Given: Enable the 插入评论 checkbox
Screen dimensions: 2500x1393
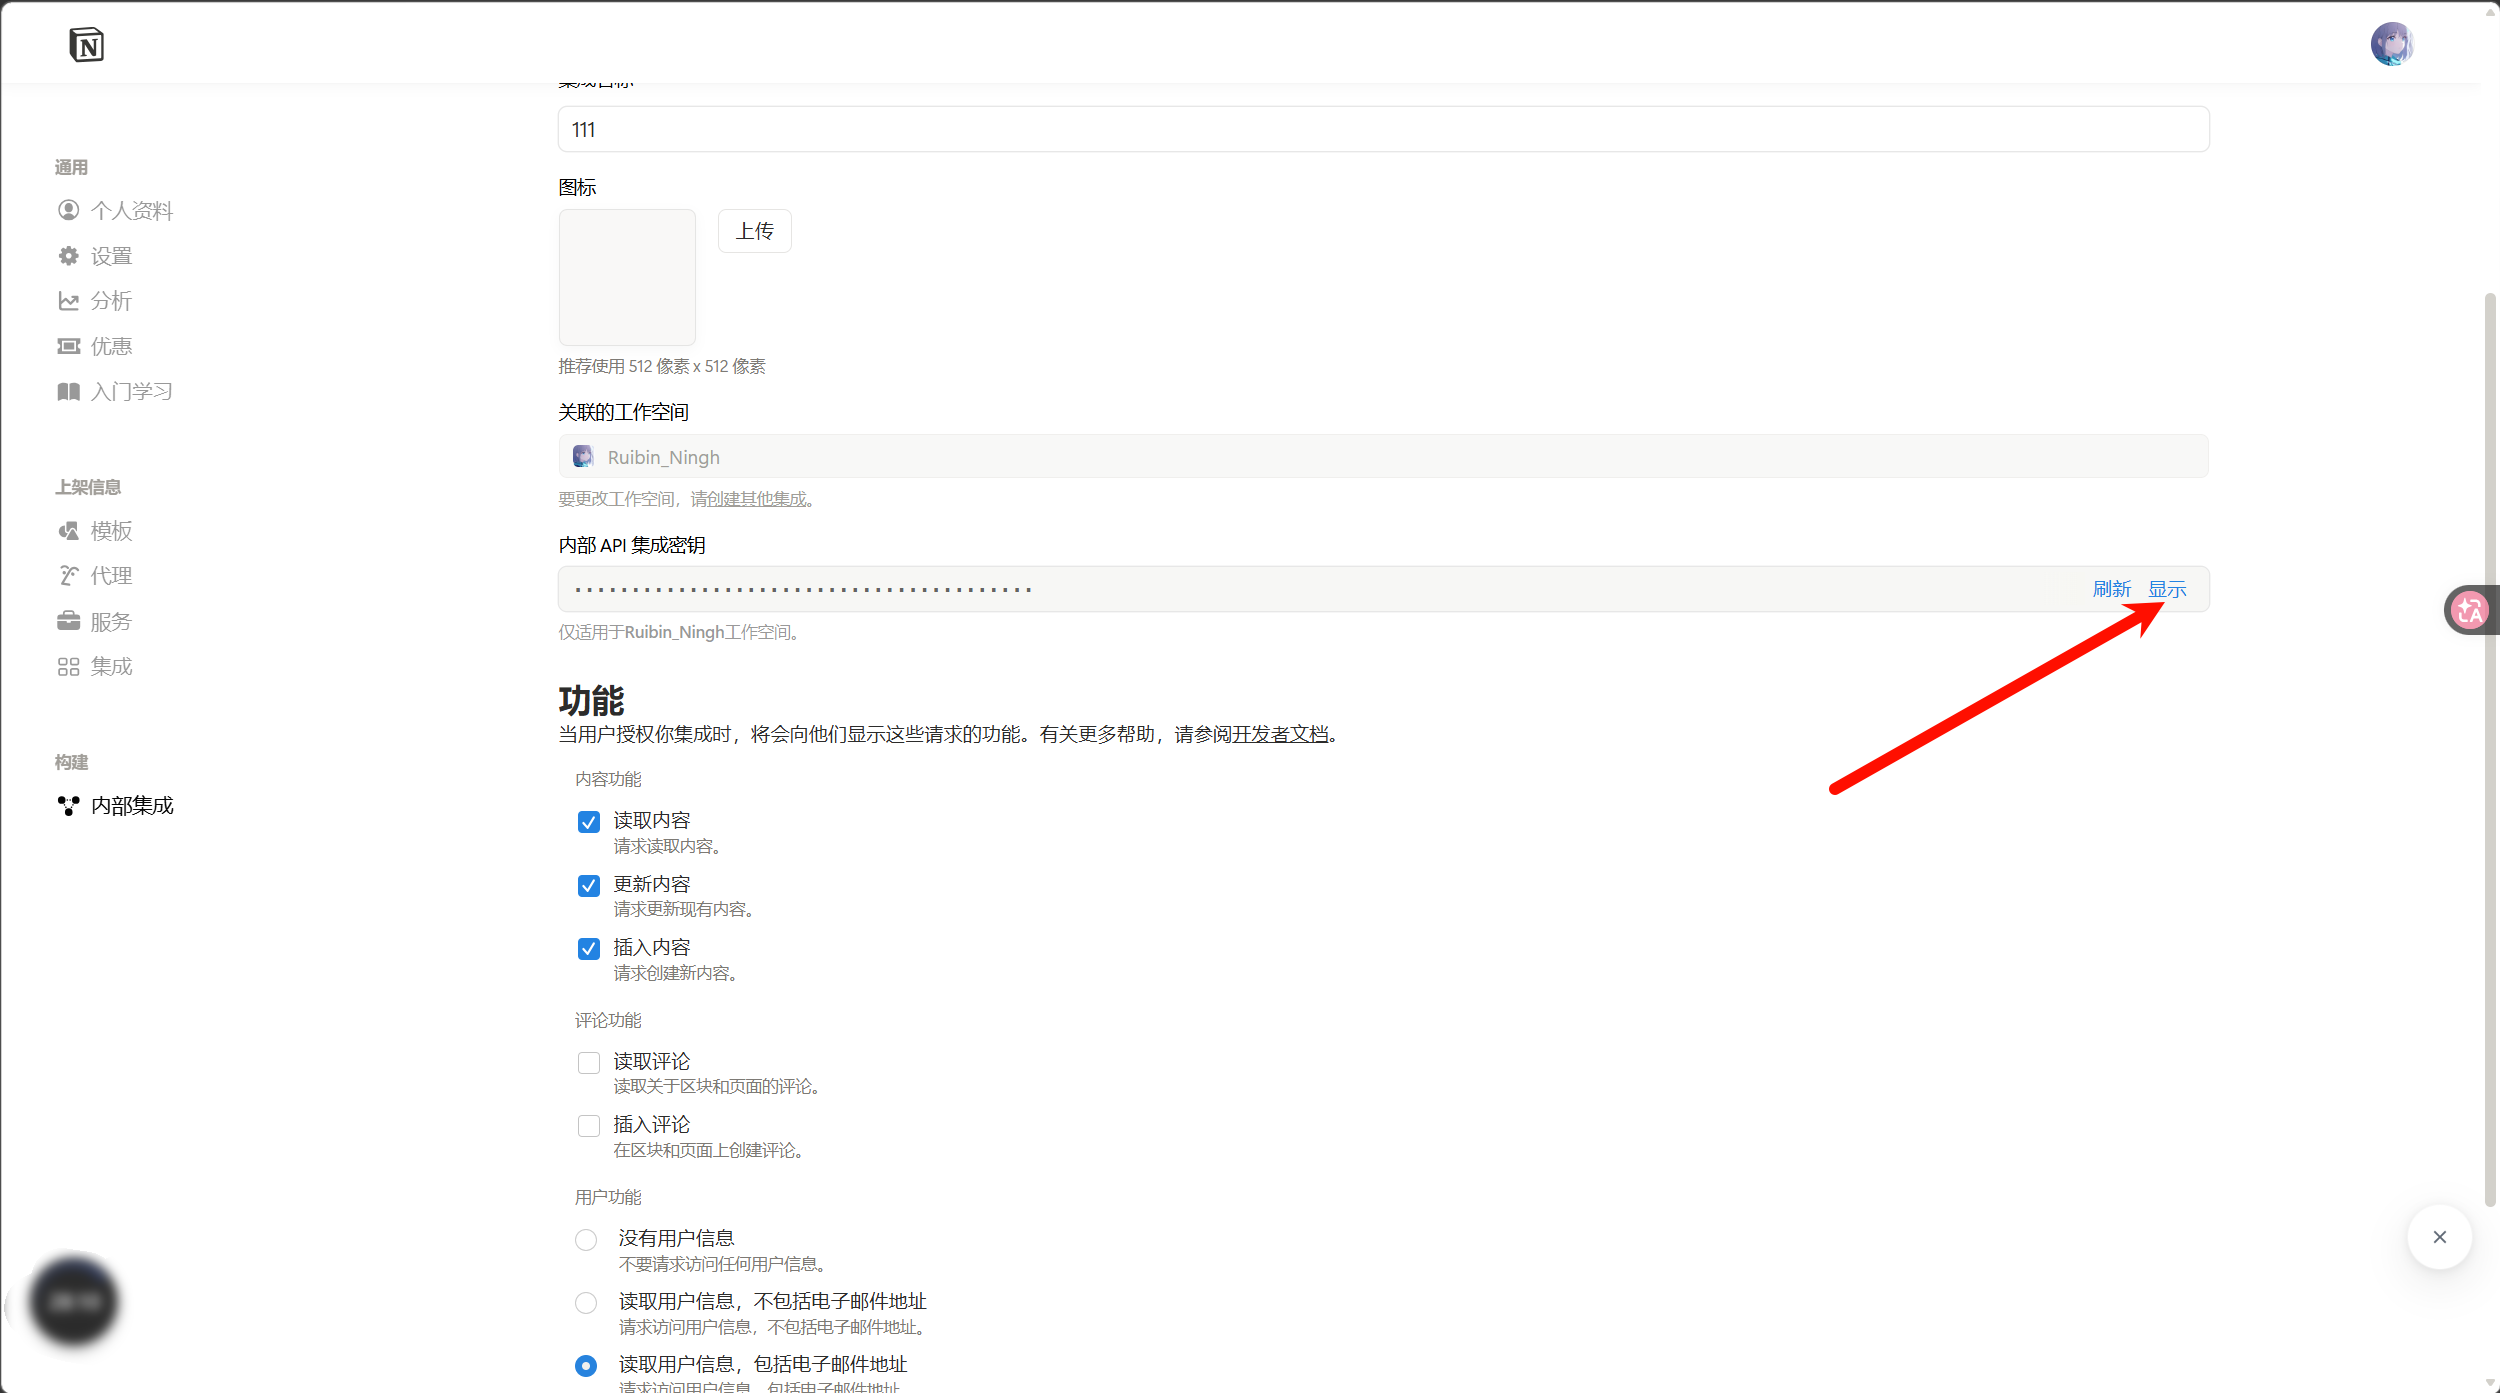Looking at the screenshot, I should point(589,1126).
